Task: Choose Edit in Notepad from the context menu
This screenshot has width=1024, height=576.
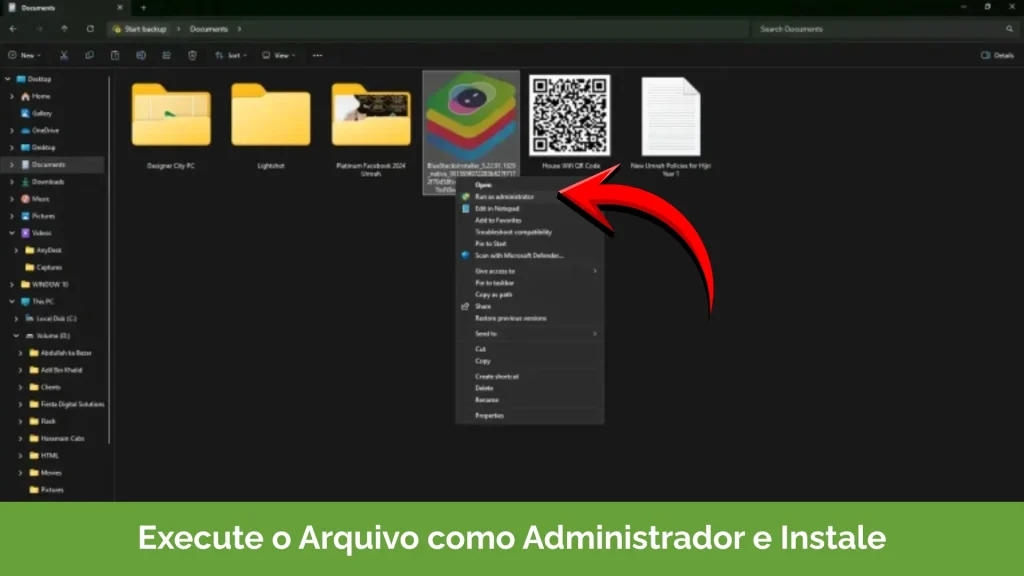Action: click(x=498, y=209)
